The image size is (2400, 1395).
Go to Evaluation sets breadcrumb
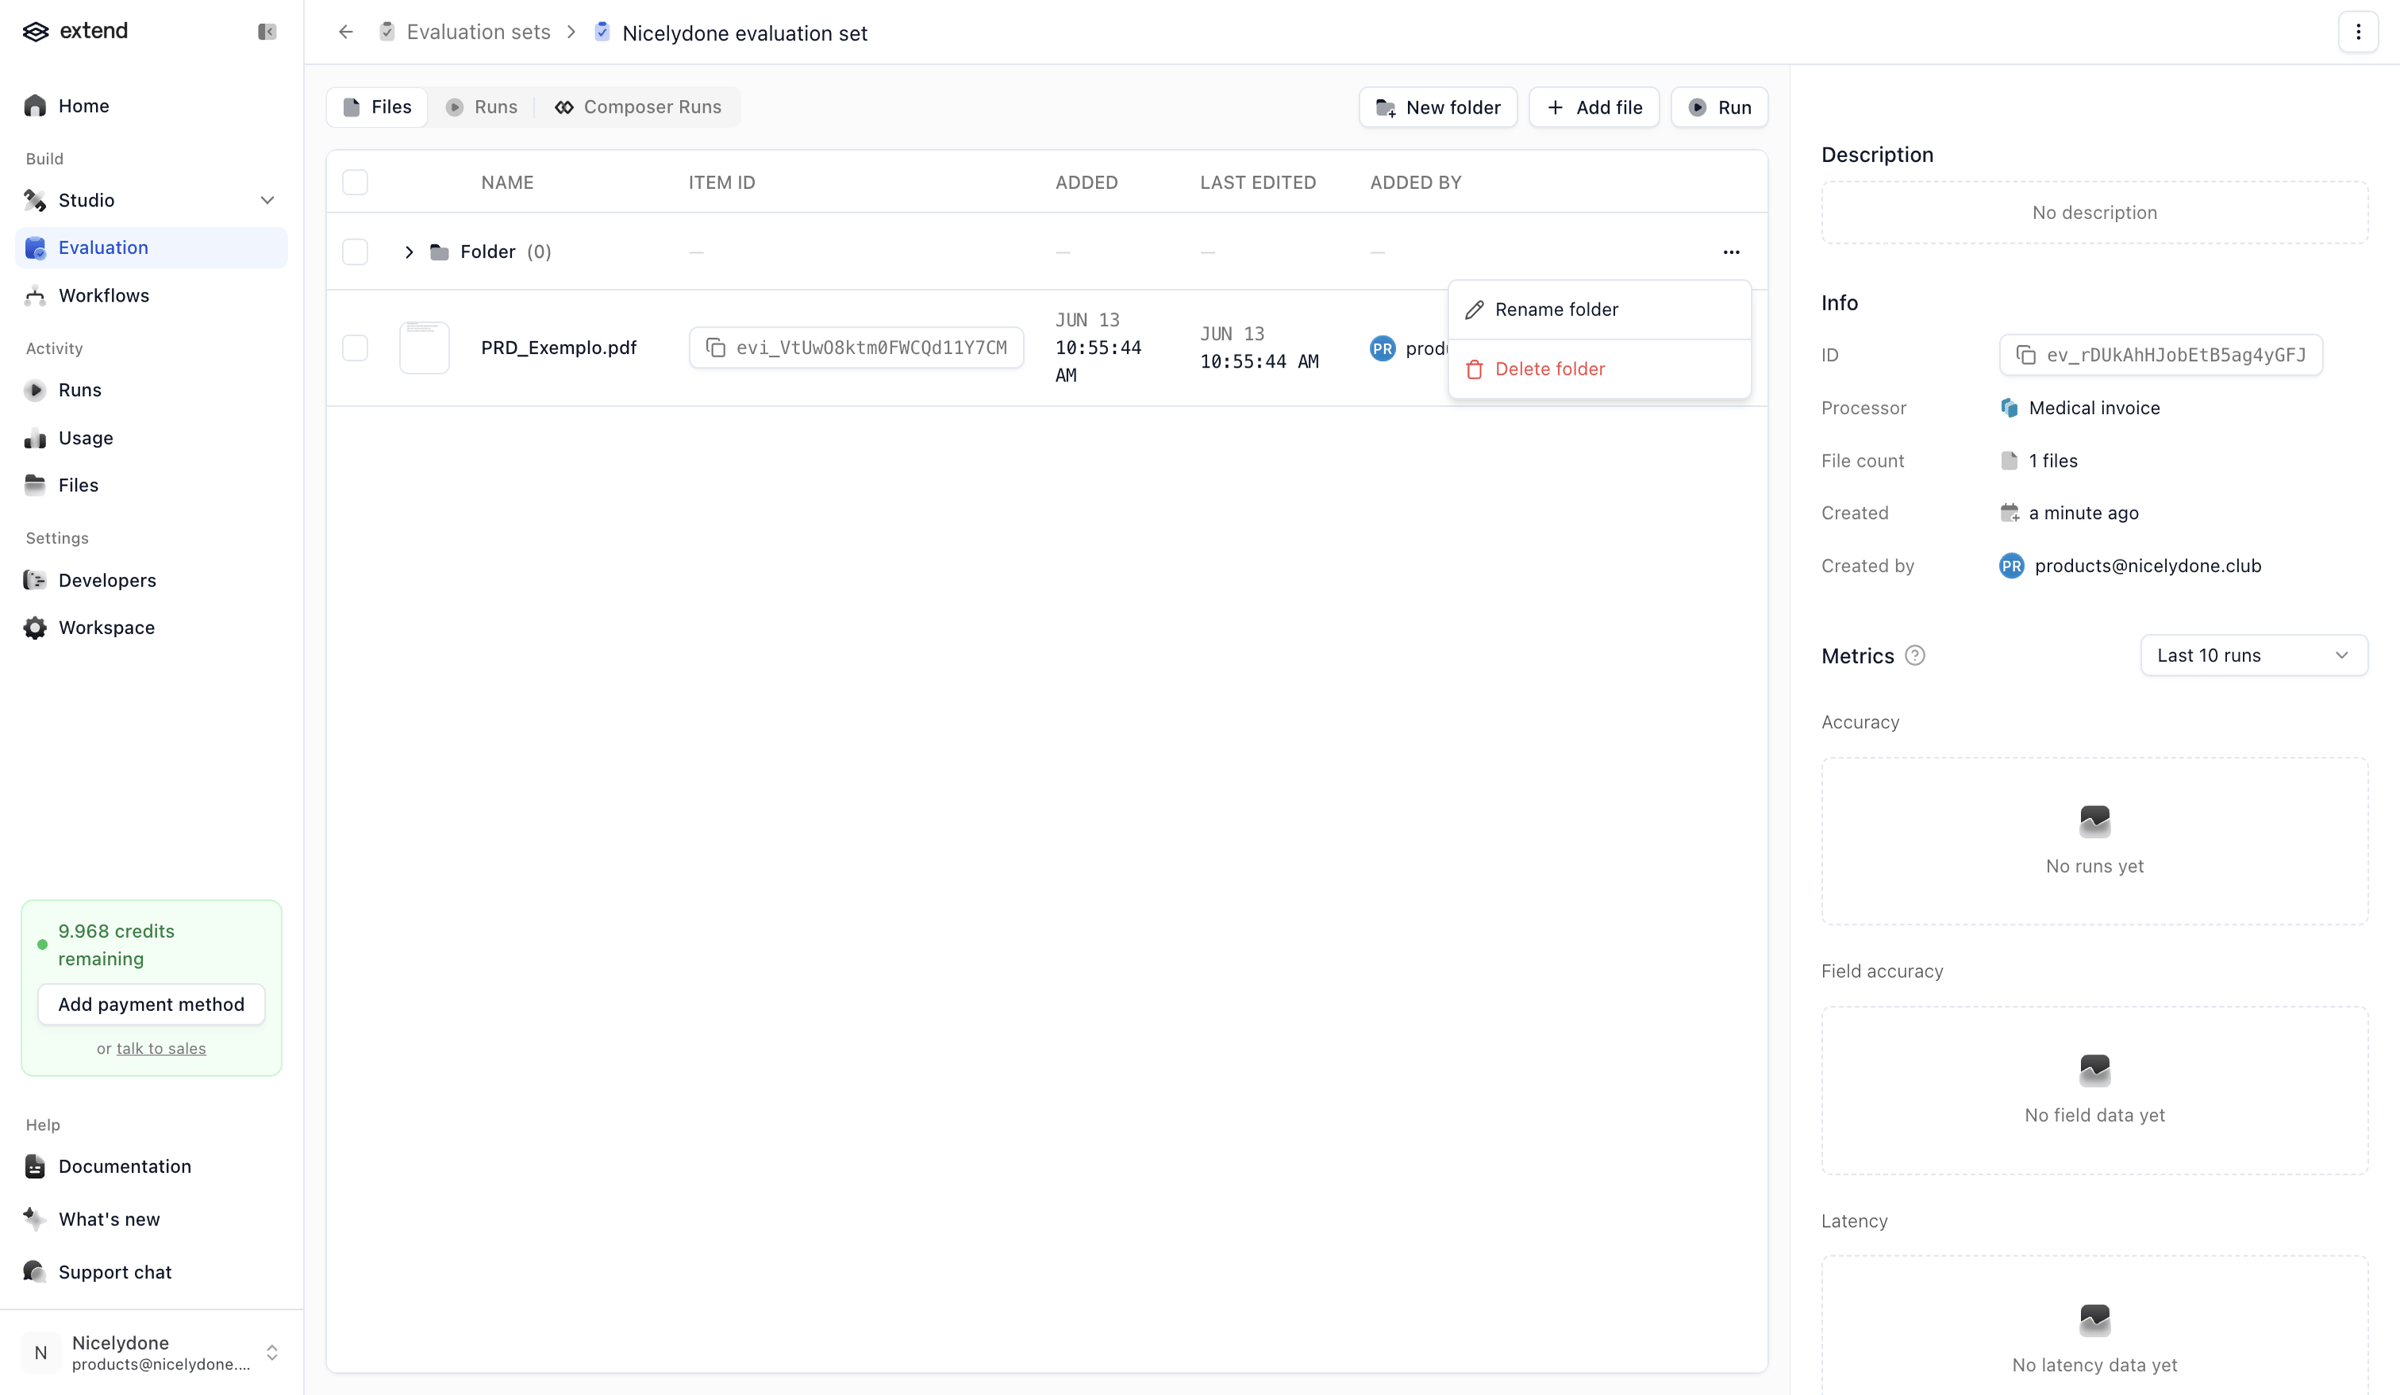(478, 32)
